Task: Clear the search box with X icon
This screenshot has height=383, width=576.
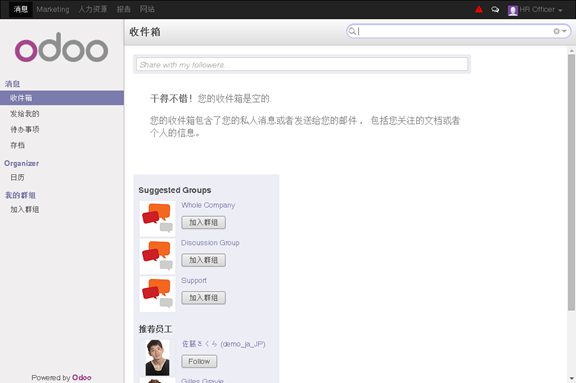Action: click(556, 31)
